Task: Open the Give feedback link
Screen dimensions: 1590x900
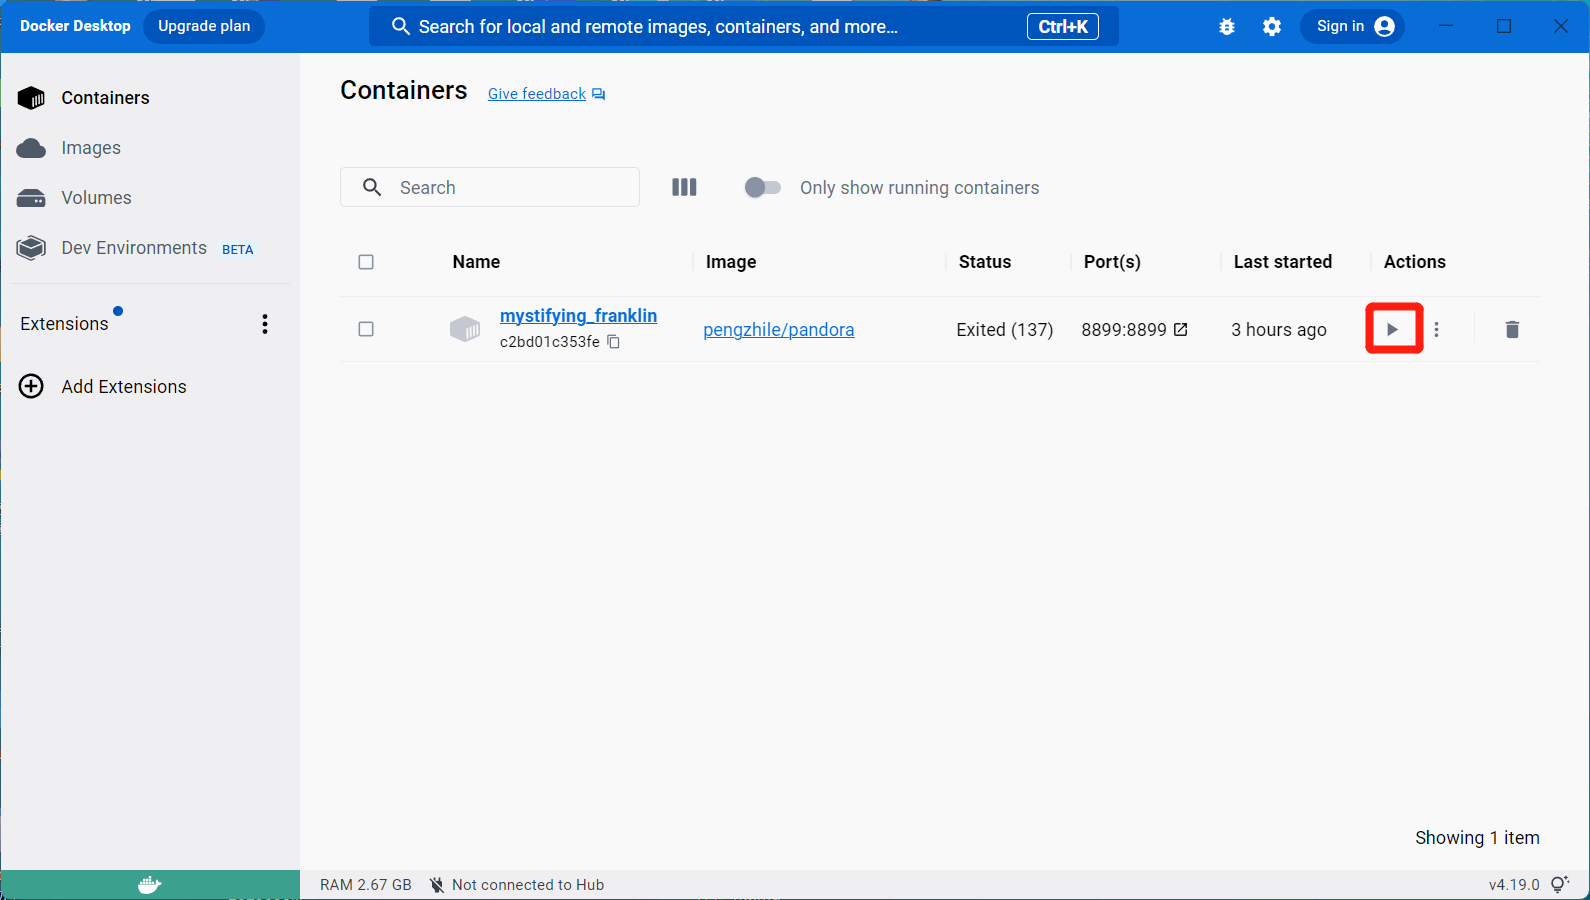Action: [537, 94]
